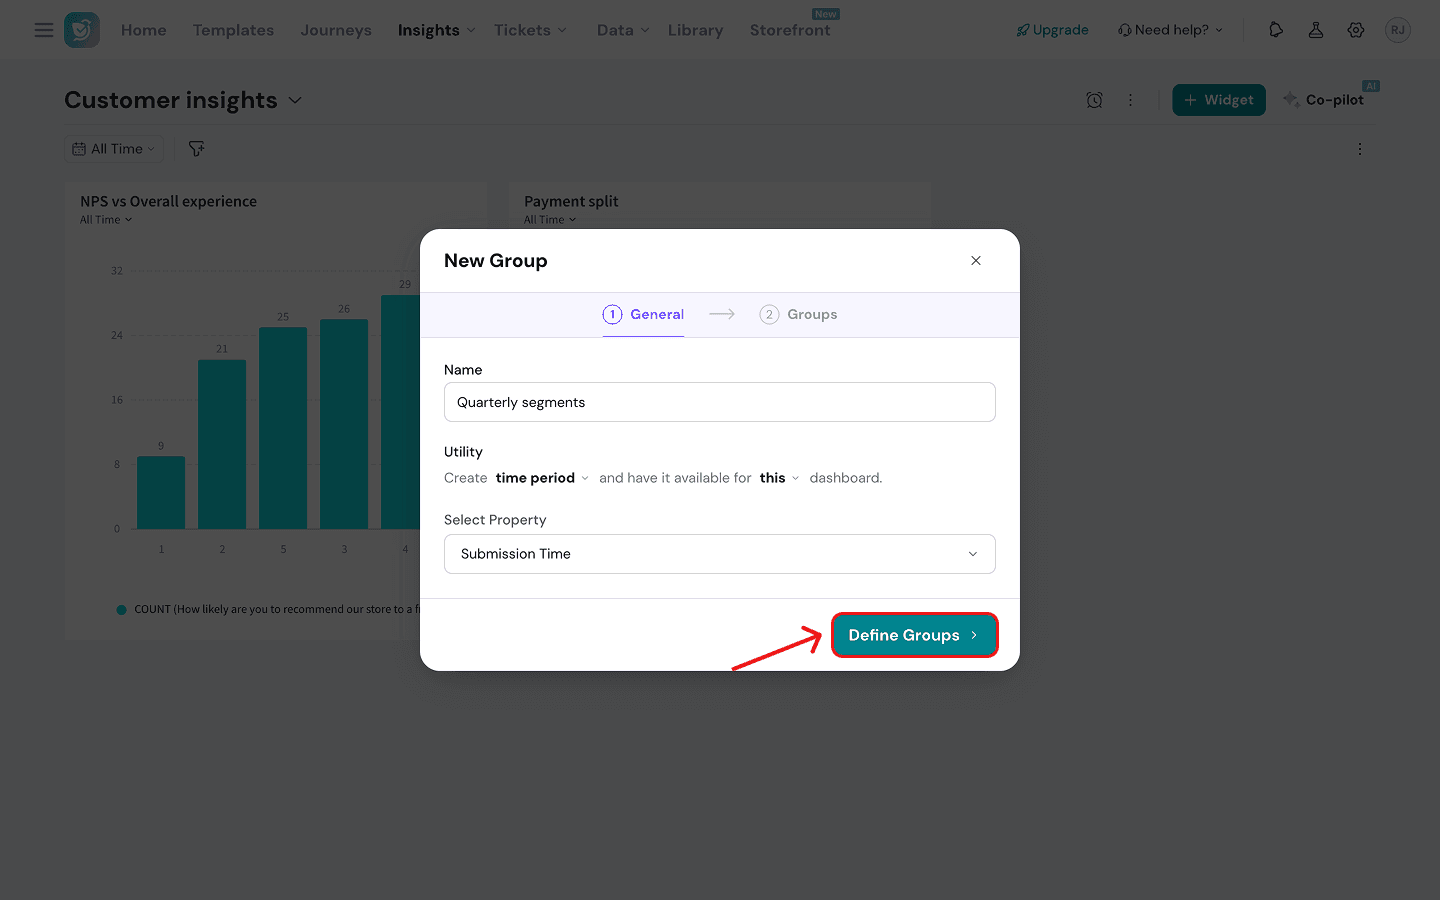1440x900 pixels.
Task: Click the filter funnel icon
Action: [197, 149]
